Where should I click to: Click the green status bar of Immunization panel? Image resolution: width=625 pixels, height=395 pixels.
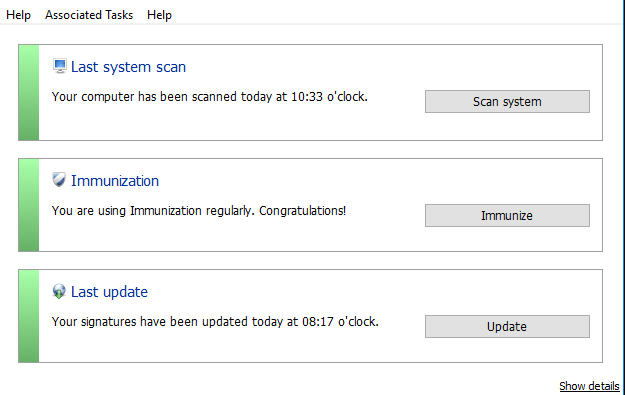pos(29,205)
